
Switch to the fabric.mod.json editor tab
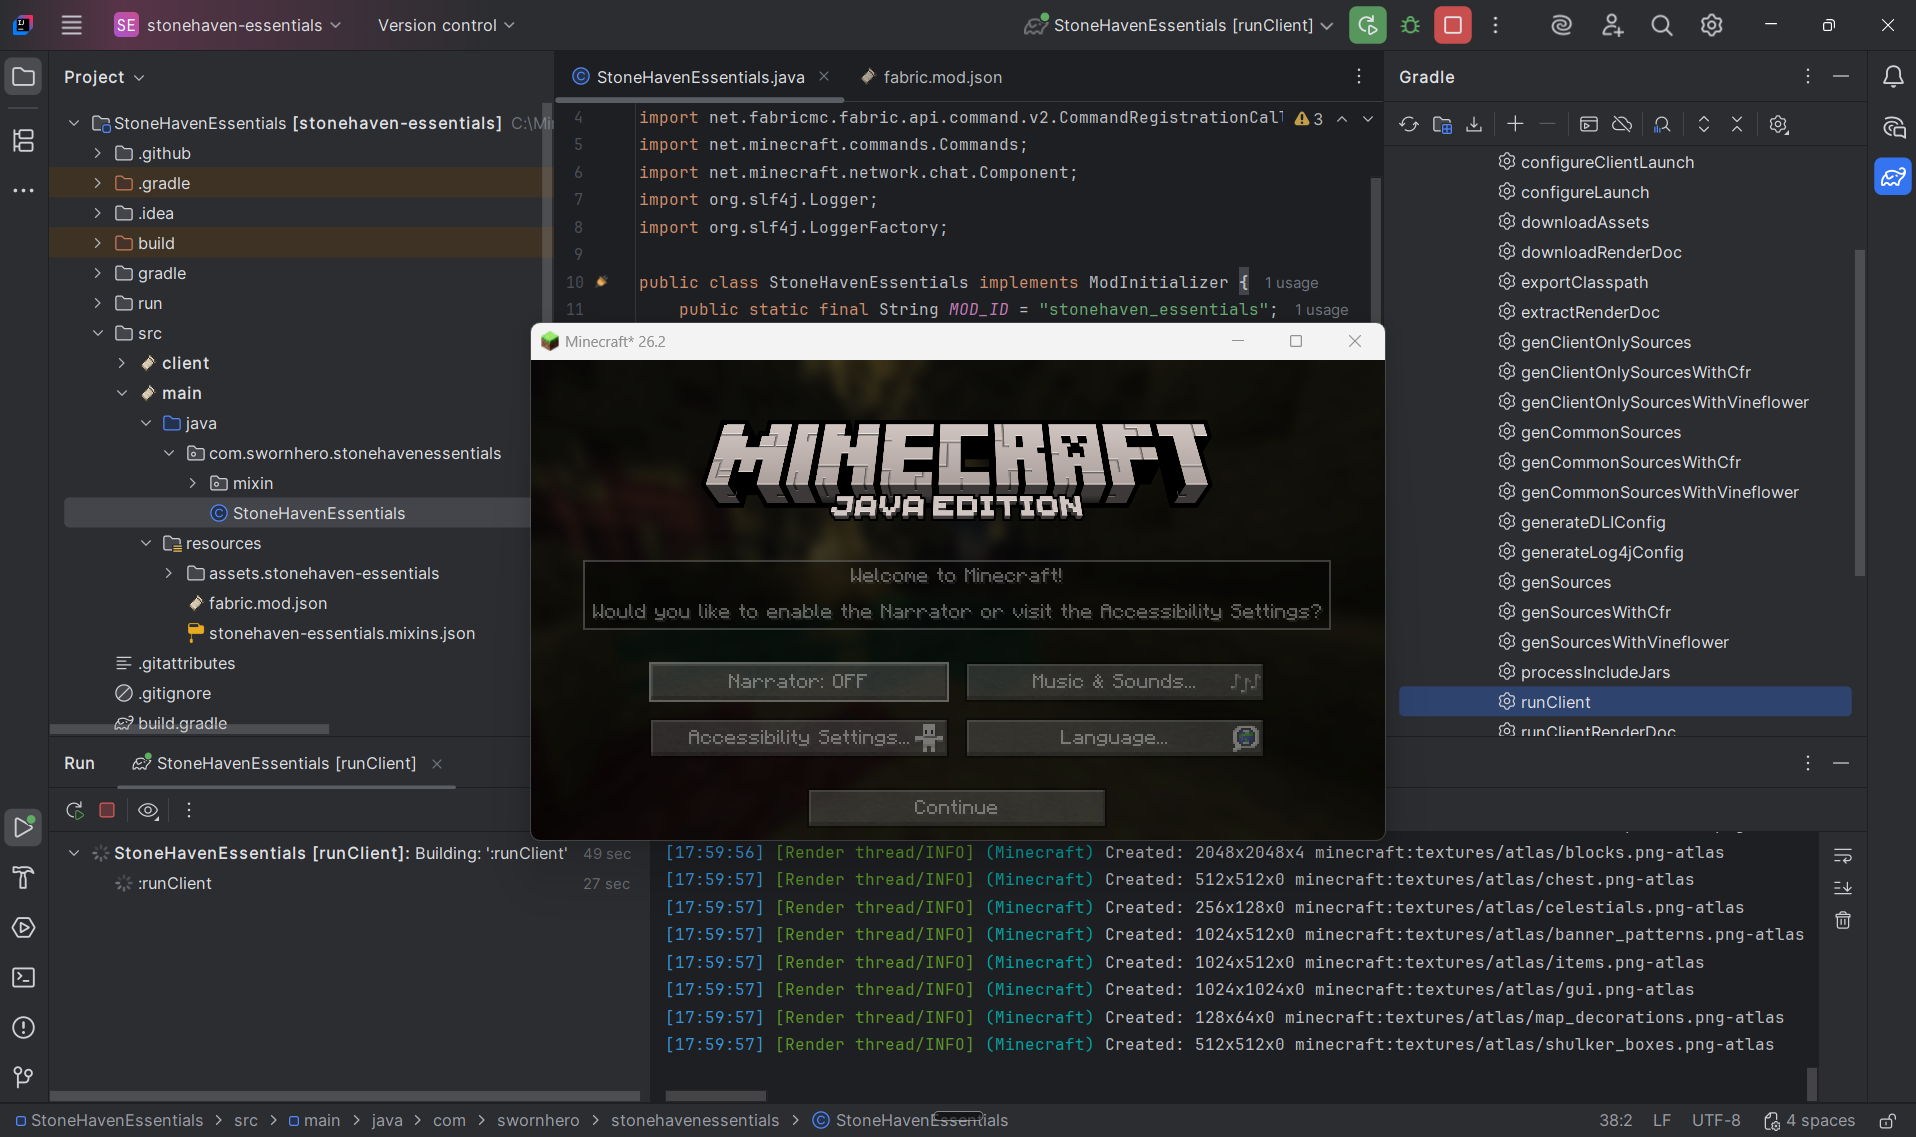click(x=931, y=77)
